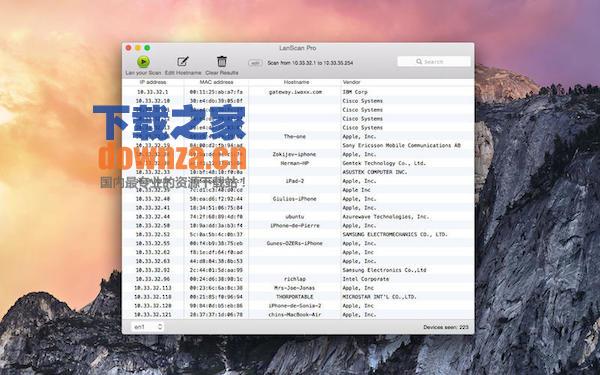Click hostname ubuntu
Screen dimensions: 600x375
(x=295, y=217)
